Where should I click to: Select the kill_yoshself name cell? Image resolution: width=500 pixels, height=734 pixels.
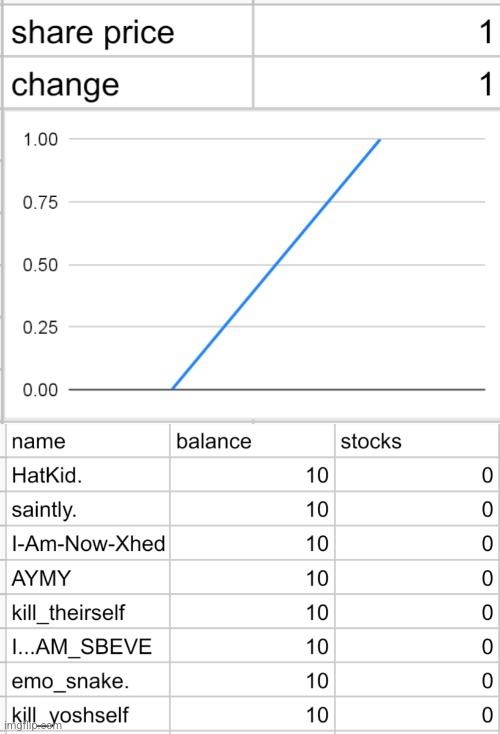(x=88, y=715)
